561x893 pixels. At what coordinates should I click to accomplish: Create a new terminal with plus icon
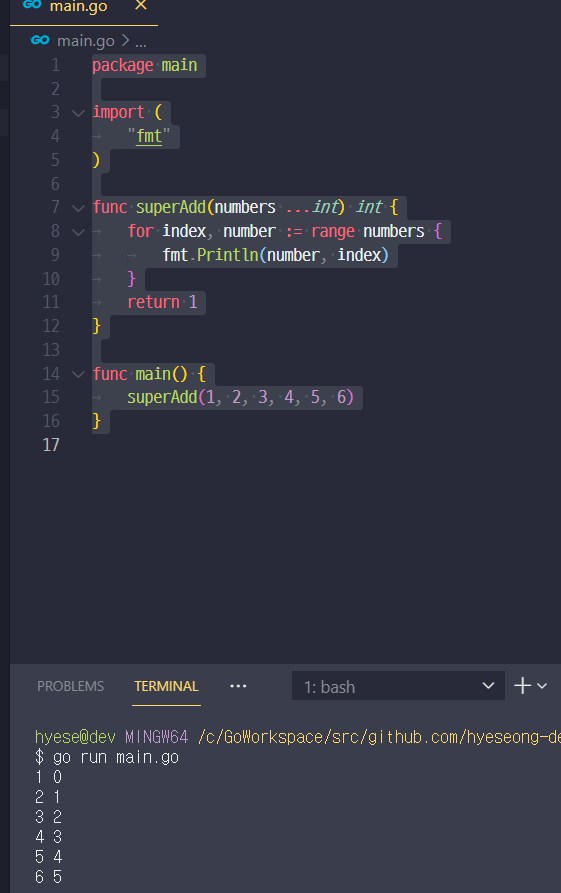click(x=522, y=686)
